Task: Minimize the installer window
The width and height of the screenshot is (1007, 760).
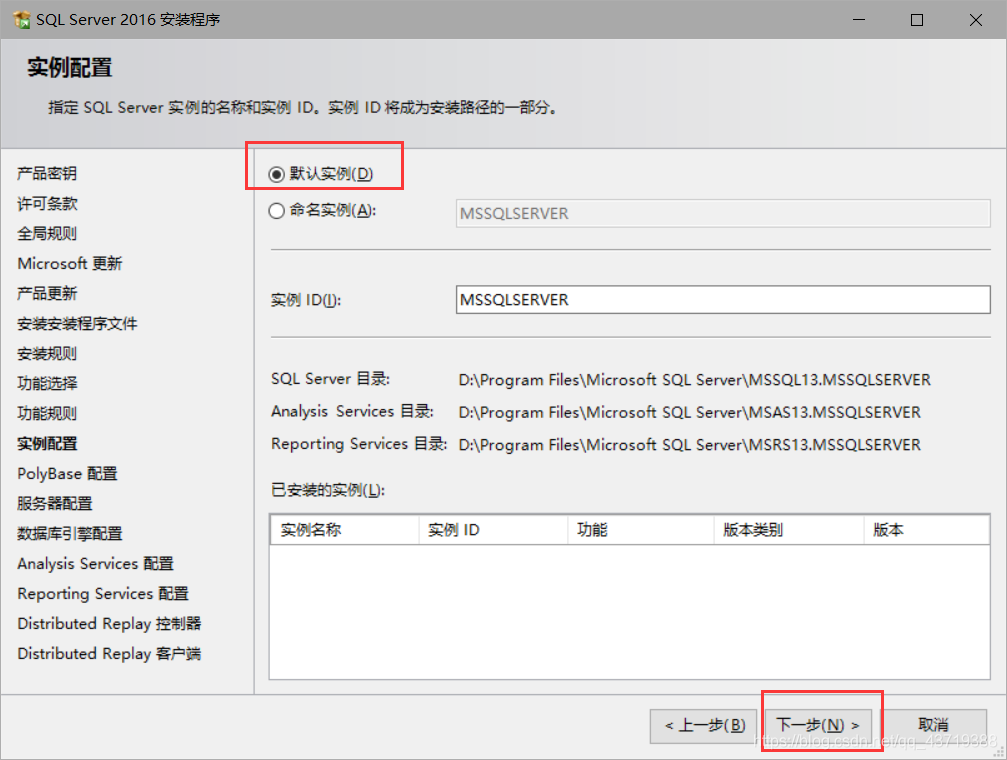Action: click(x=859, y=20)
